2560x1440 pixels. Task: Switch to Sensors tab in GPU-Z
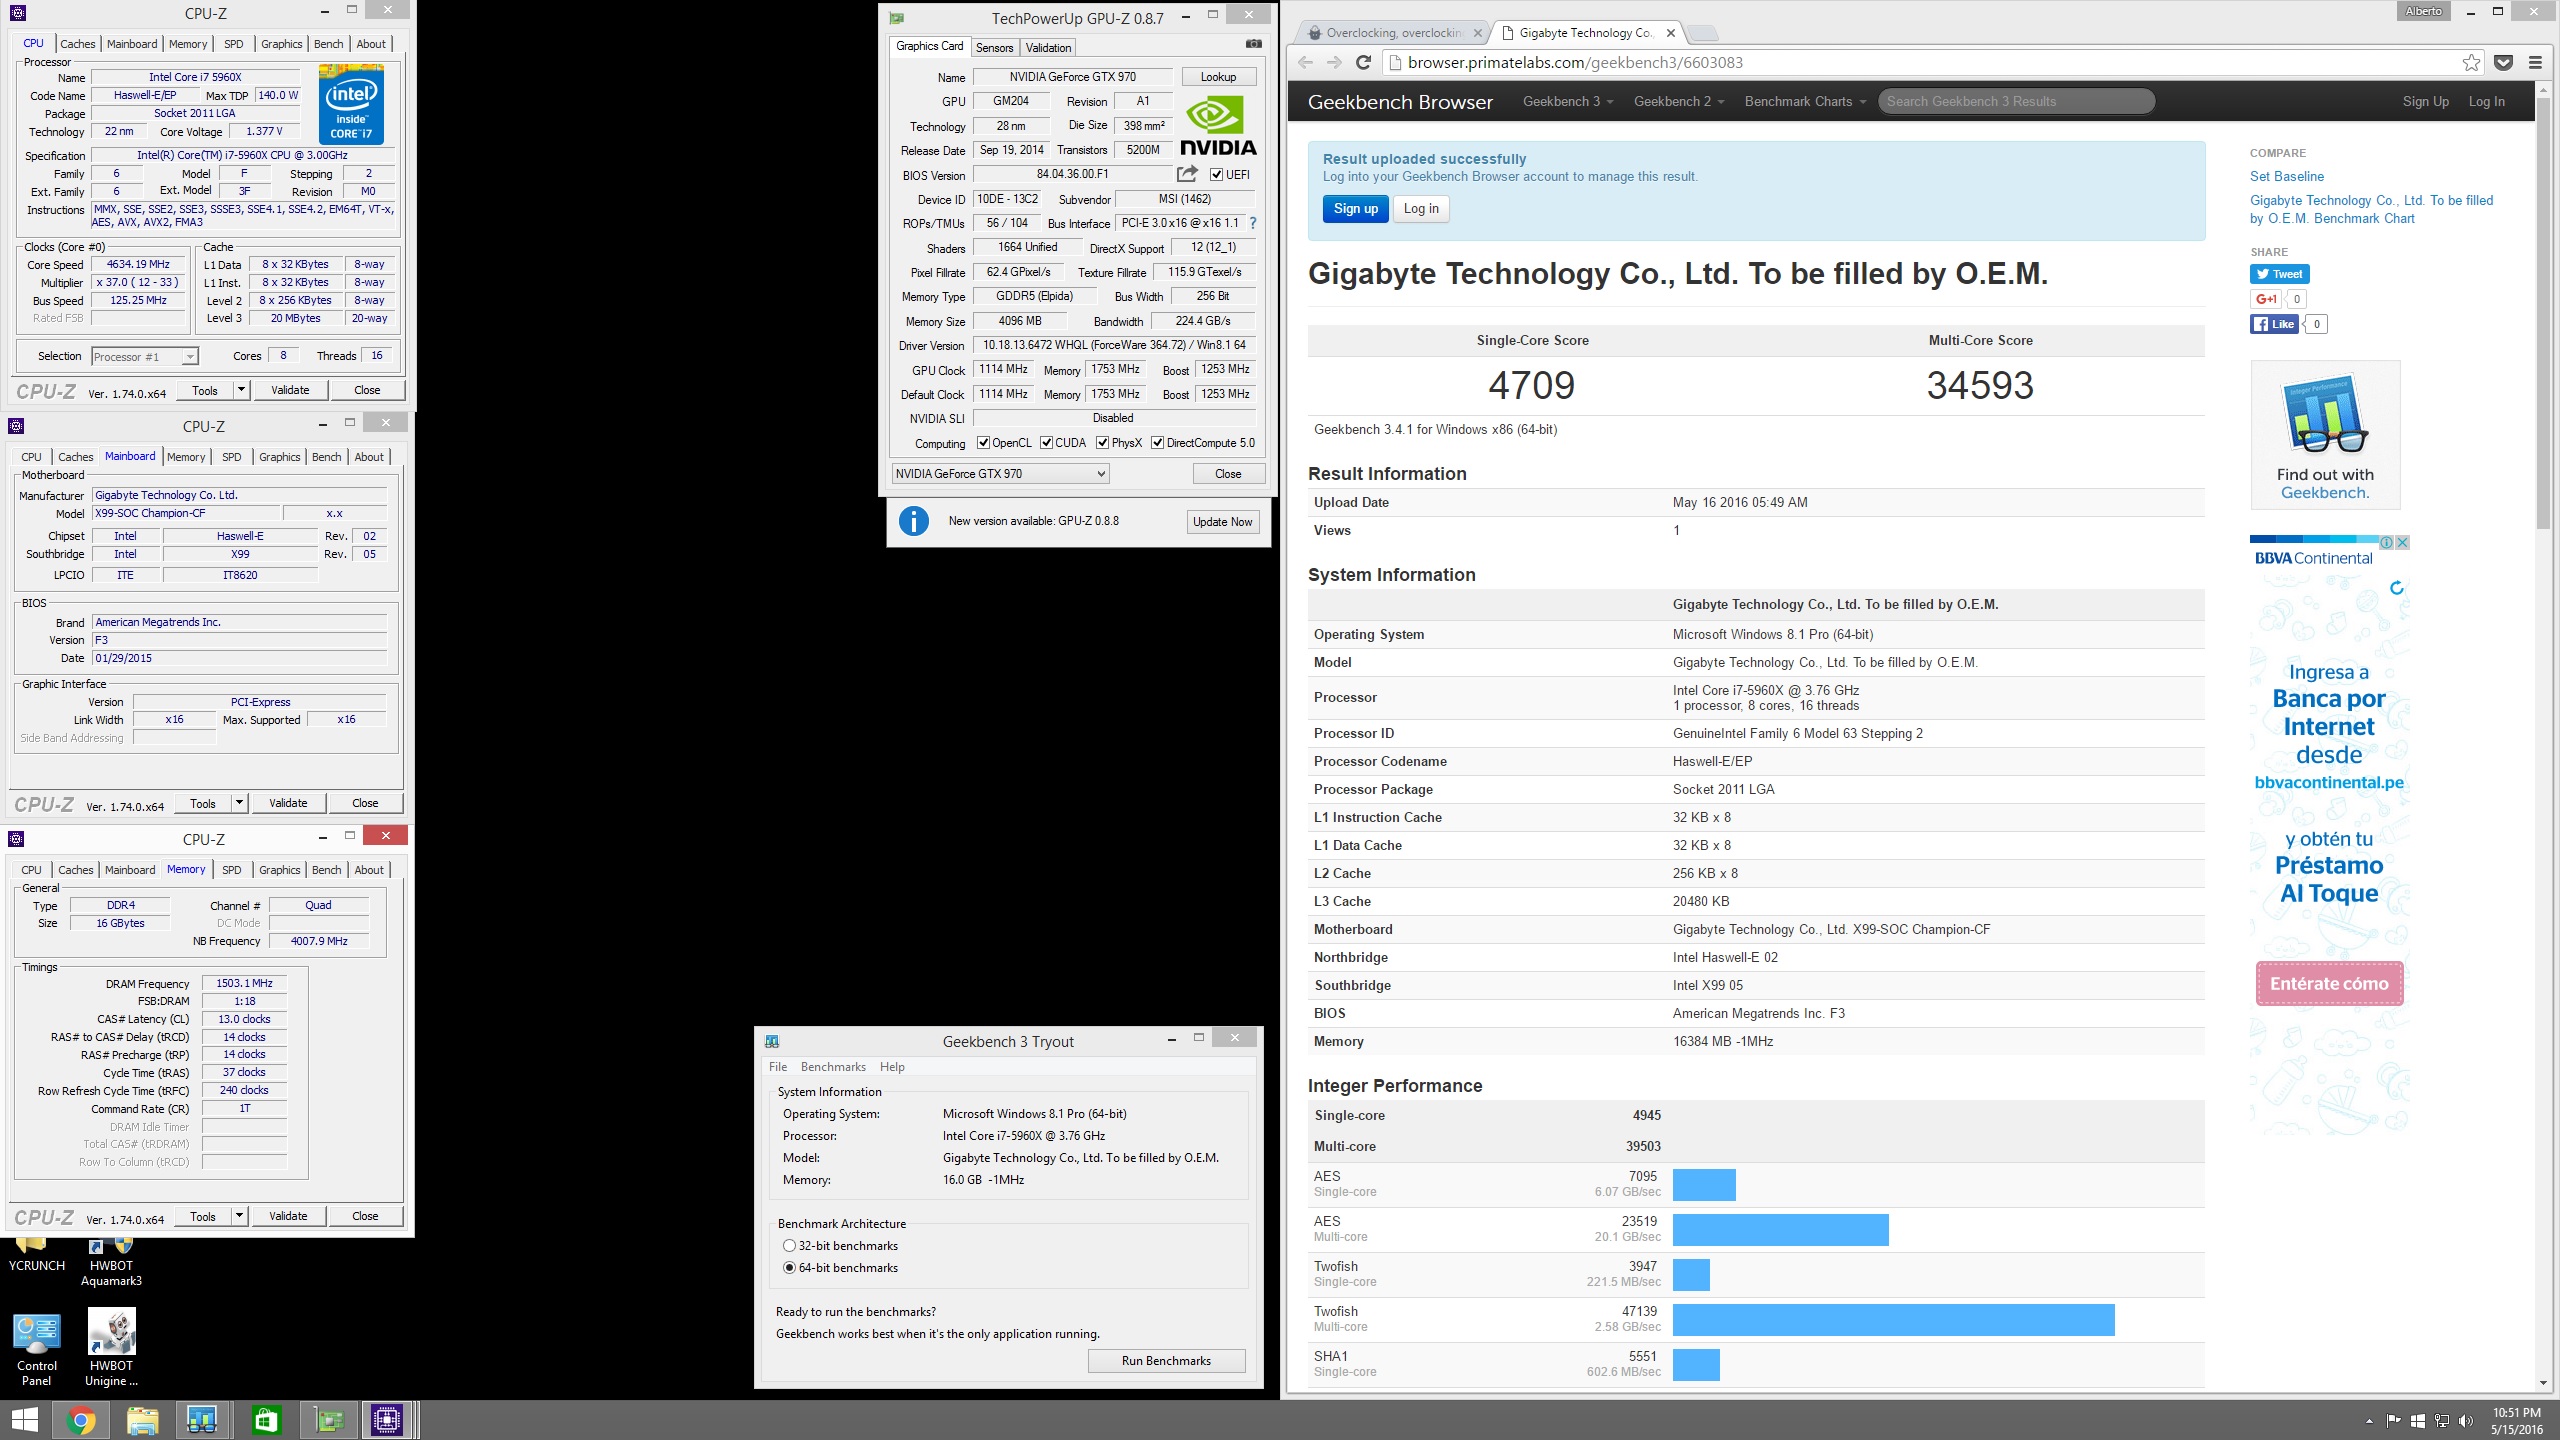click(994, 47)
